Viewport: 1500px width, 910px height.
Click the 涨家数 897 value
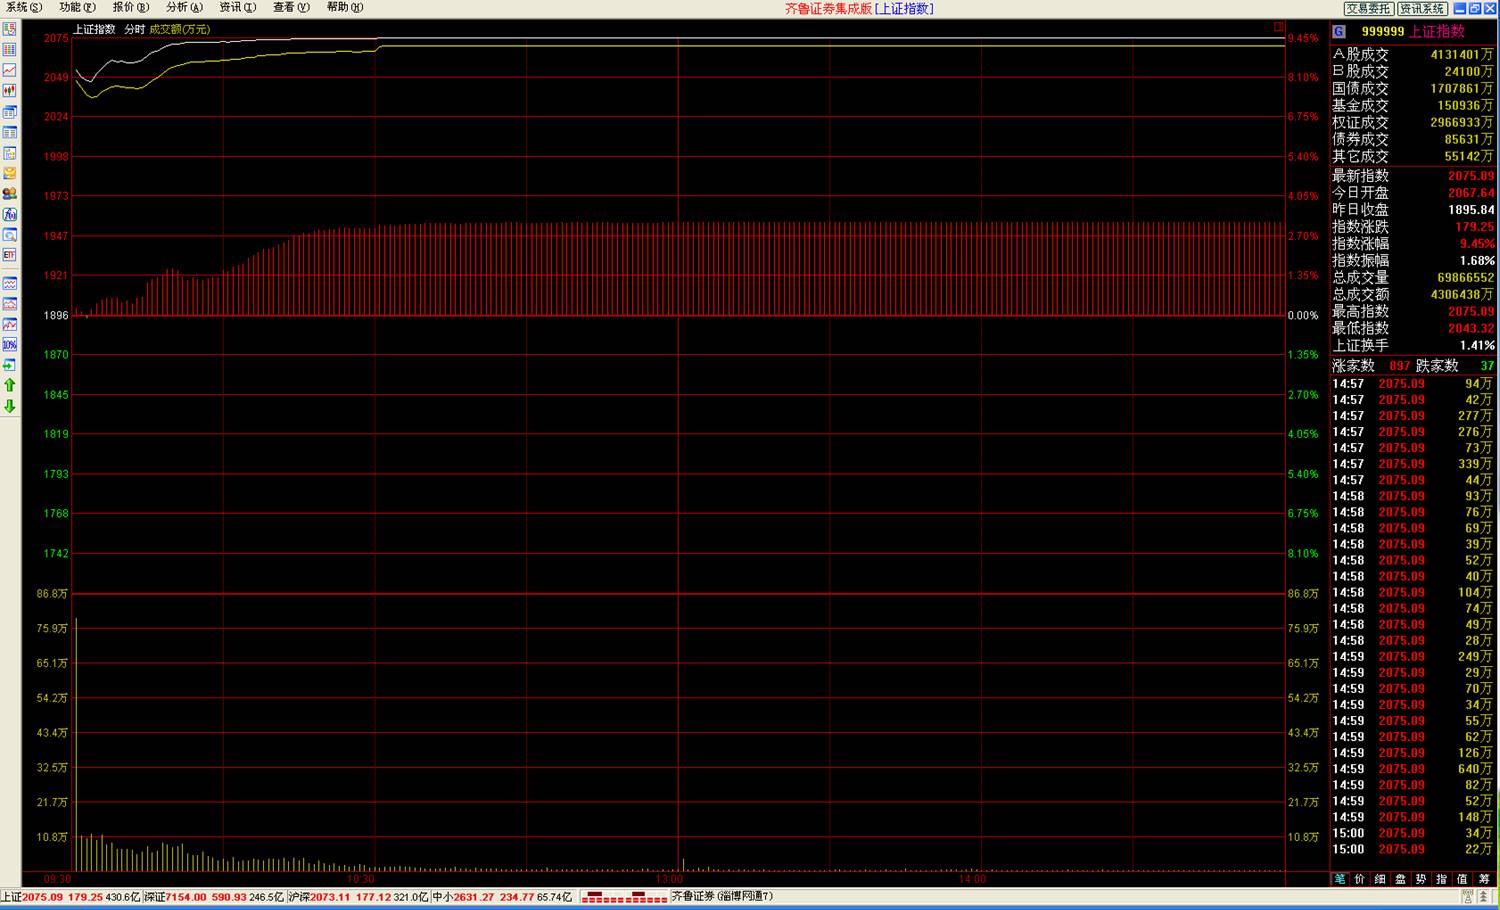1399,366
